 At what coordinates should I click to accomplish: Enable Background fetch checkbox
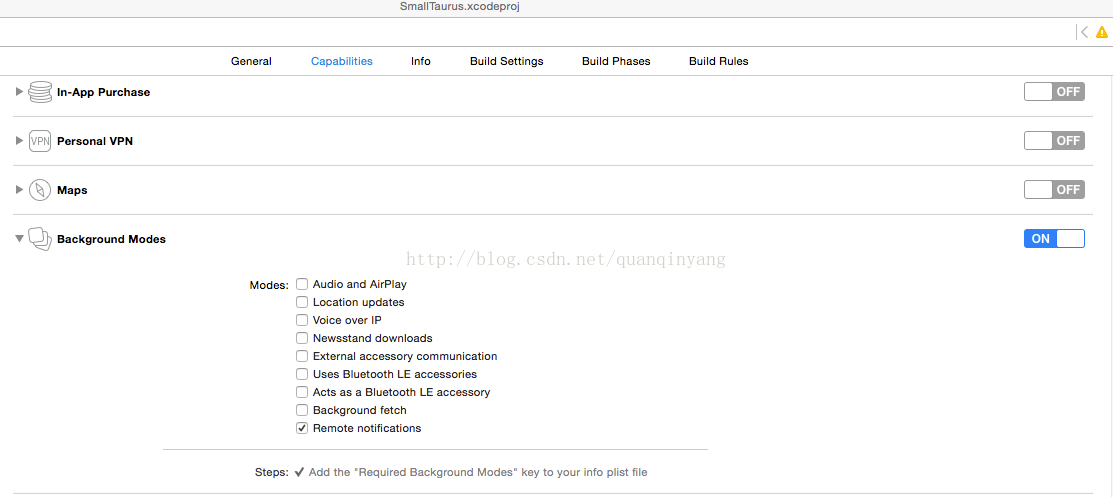pyautogui.click(x=302, y=410)
